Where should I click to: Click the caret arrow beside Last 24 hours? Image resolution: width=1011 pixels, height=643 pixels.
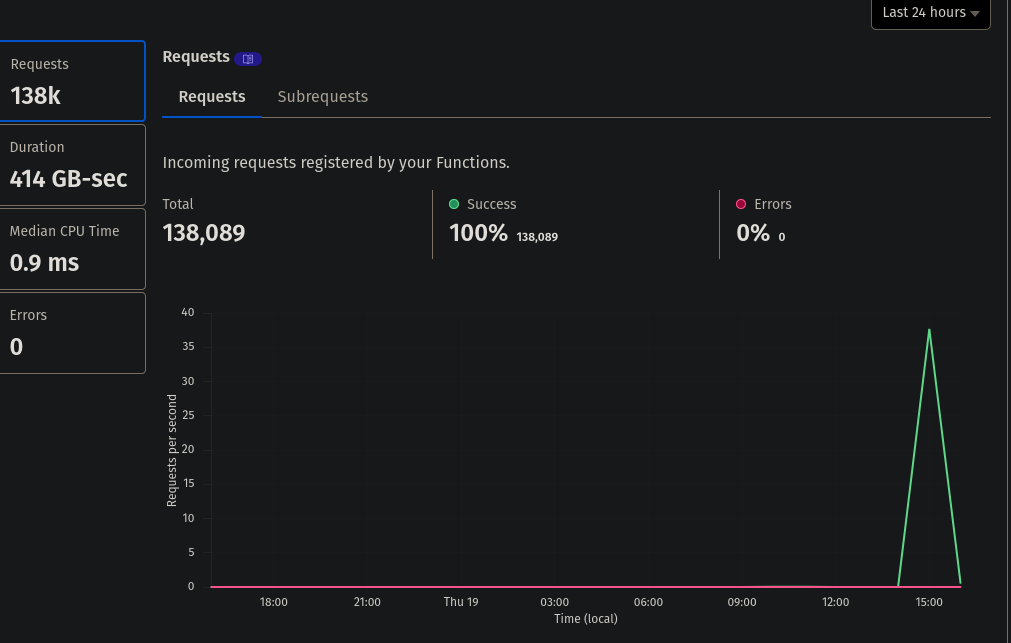coord(974,13)
